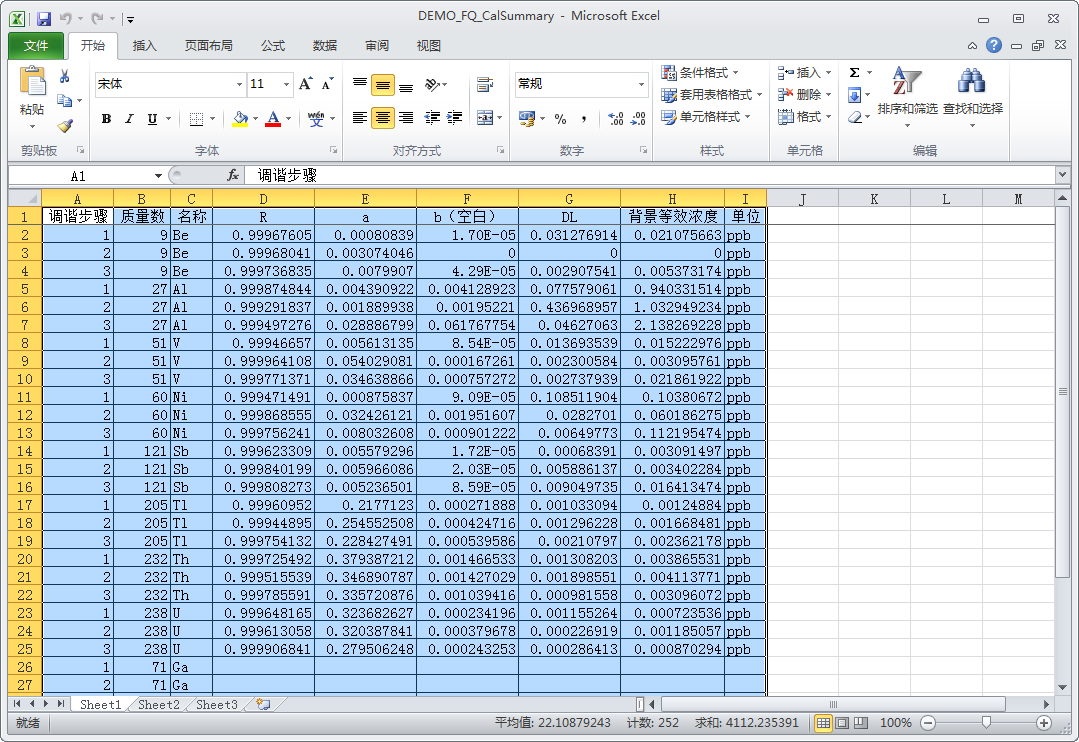The height and width of the screenshot is (742, 1079).
Task: Switch to the 插入 ribbon tab
Action: click(x=144, y=45)
